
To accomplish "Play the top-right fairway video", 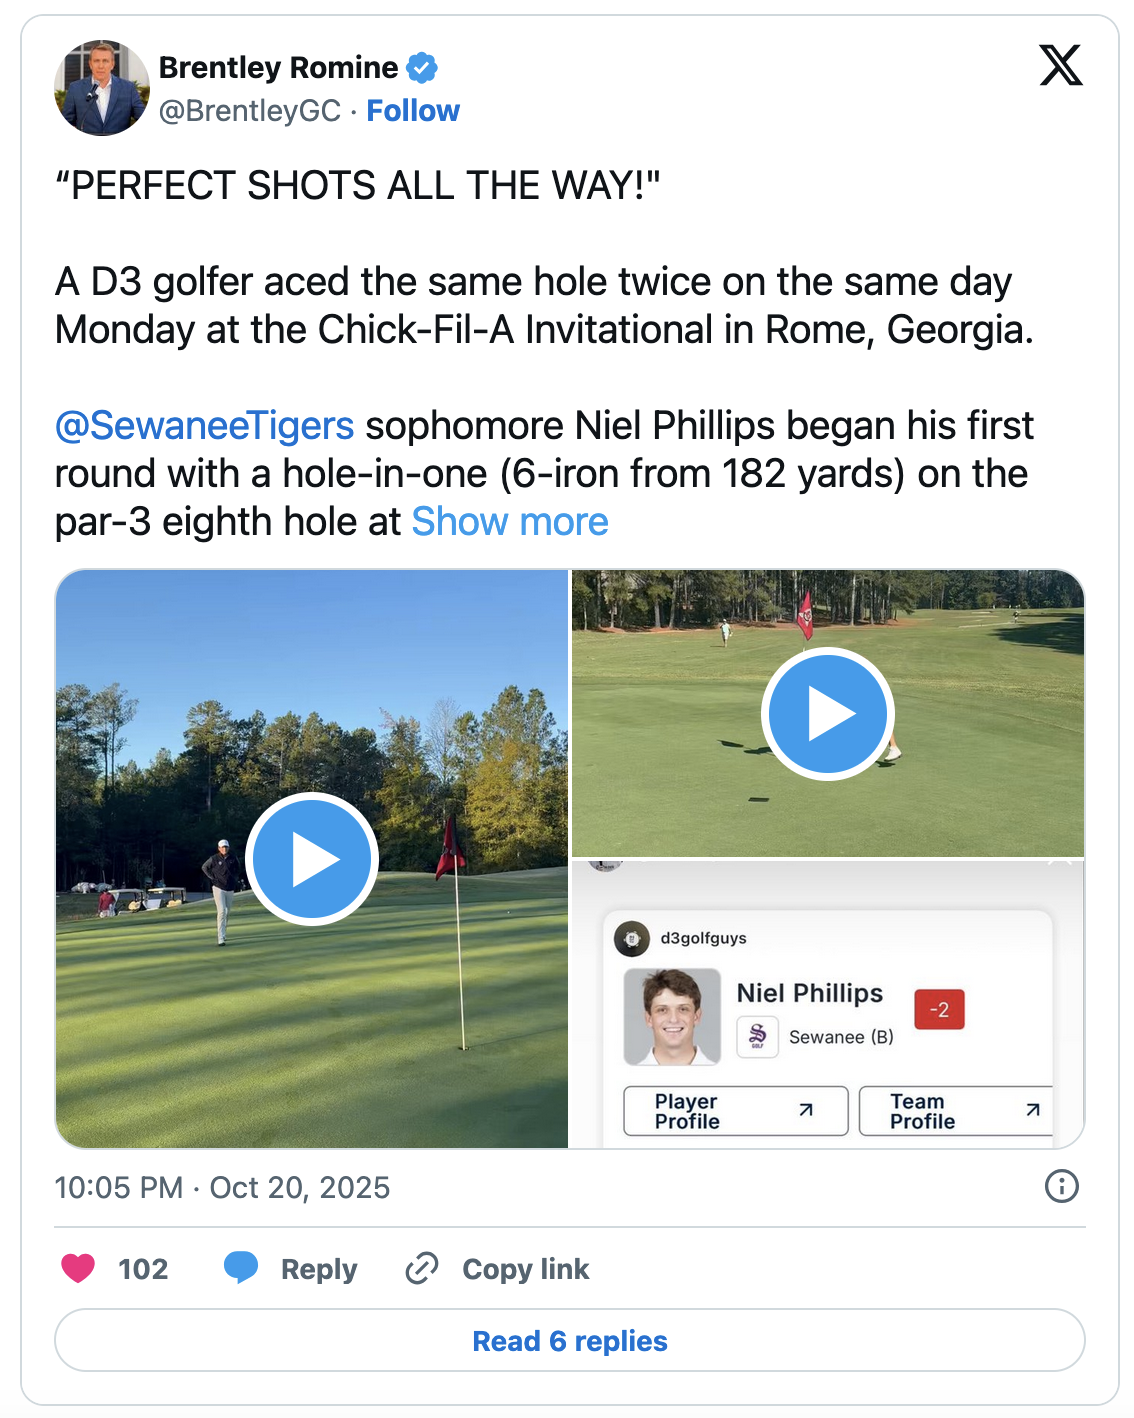I will 827,714.
